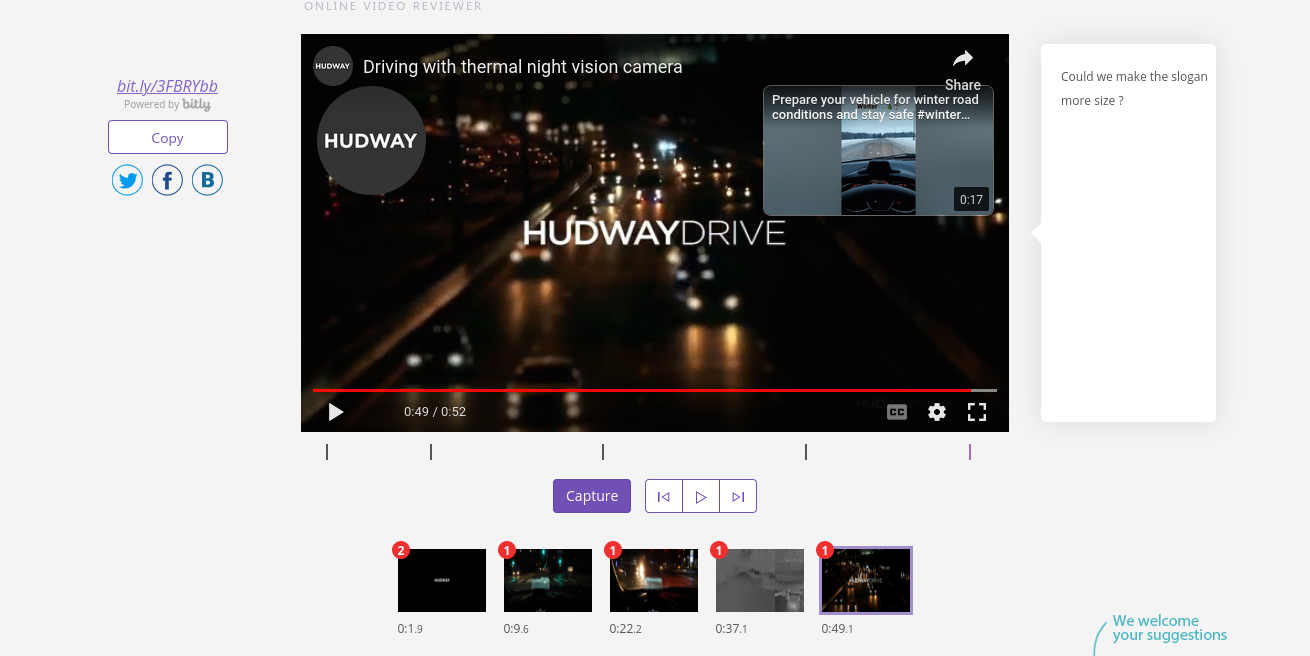The image size is (1310, 656).
Task: Open the 0:1.9 frame thumbnail
Action: click(442, 580)
